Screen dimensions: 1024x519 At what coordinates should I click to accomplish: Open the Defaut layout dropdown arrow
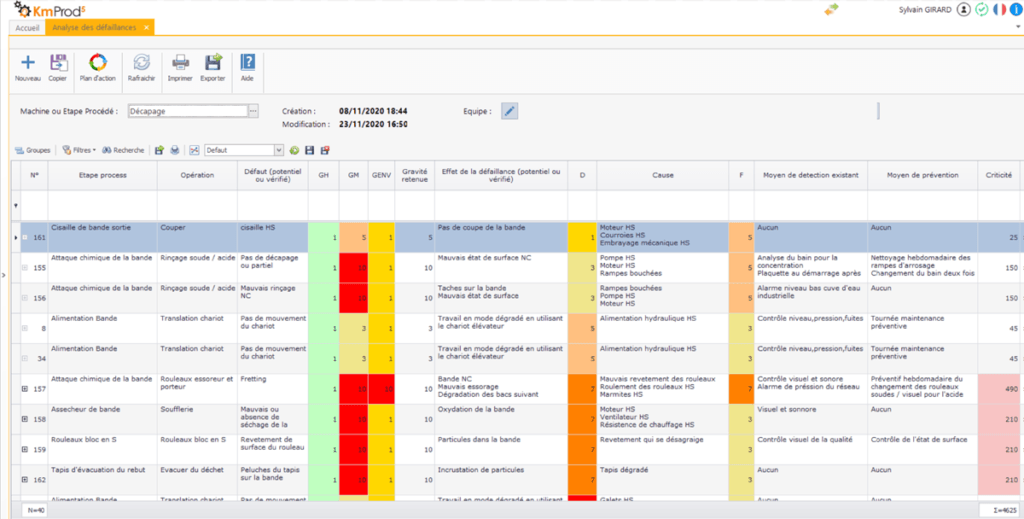coord(279,150)
